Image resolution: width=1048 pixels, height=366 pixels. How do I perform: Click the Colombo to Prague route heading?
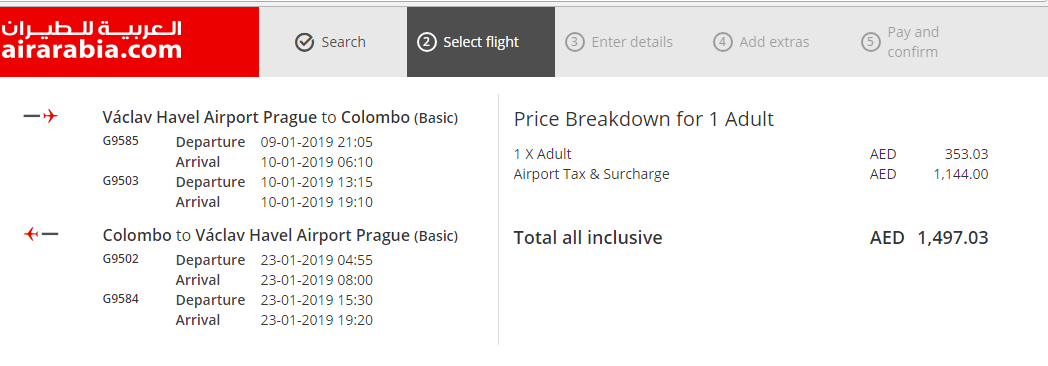click(x=280, y=235)
